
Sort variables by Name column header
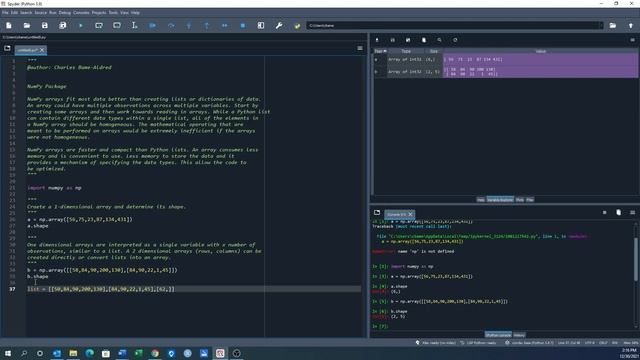(x=380, y=51)
